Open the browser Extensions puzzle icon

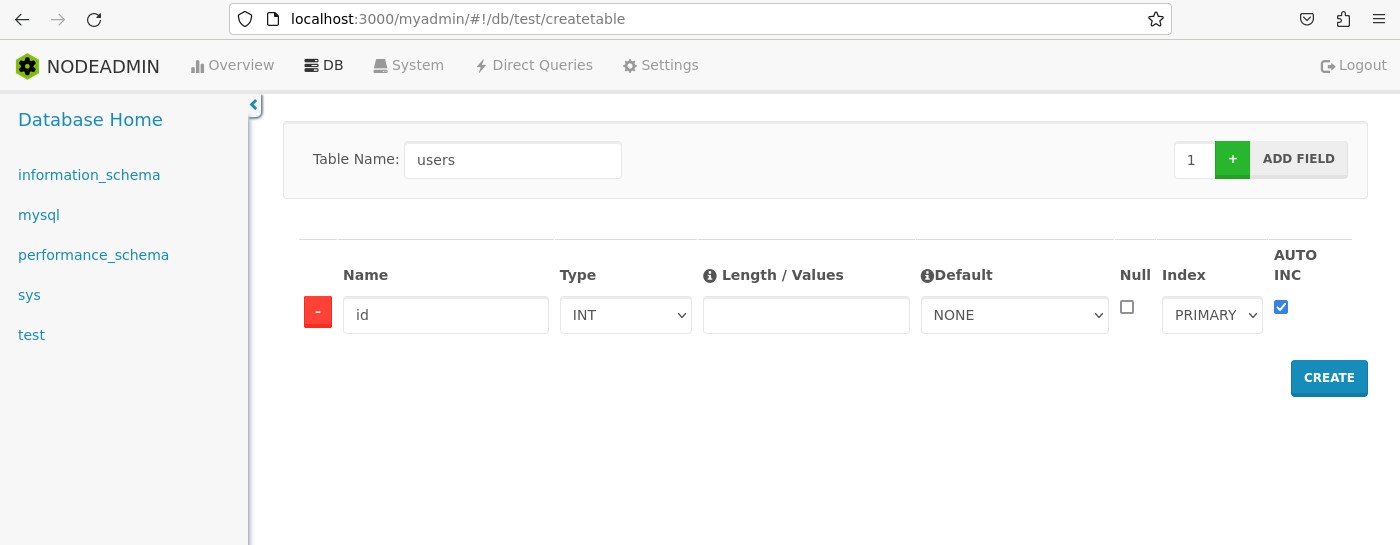point(1343,19)
